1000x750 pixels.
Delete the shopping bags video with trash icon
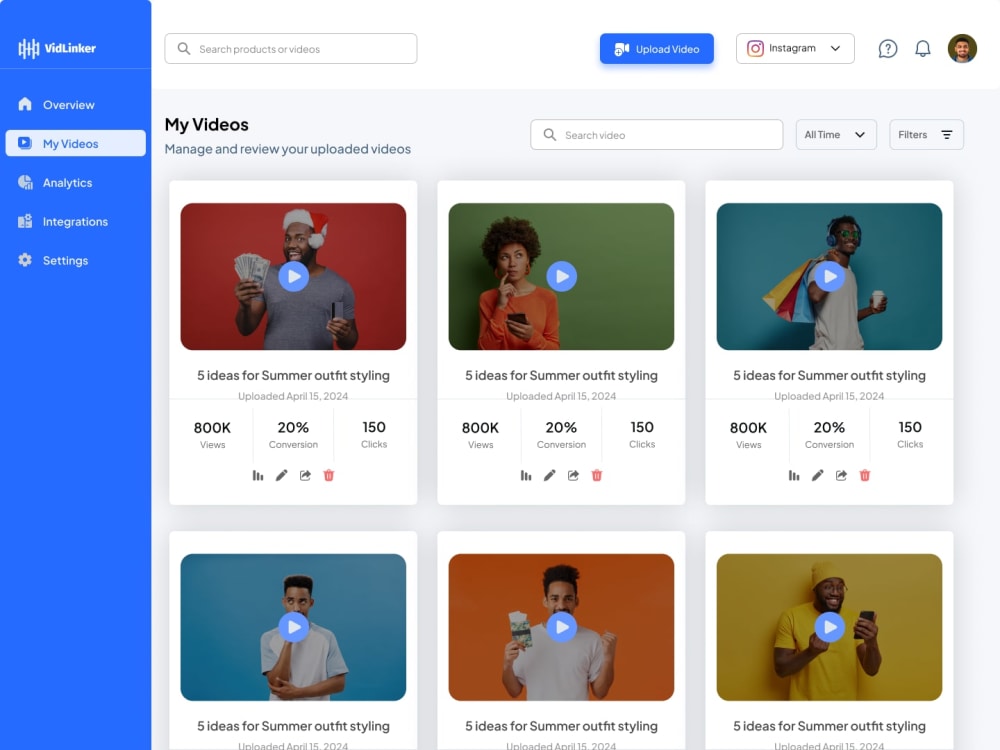pos(865,476)
